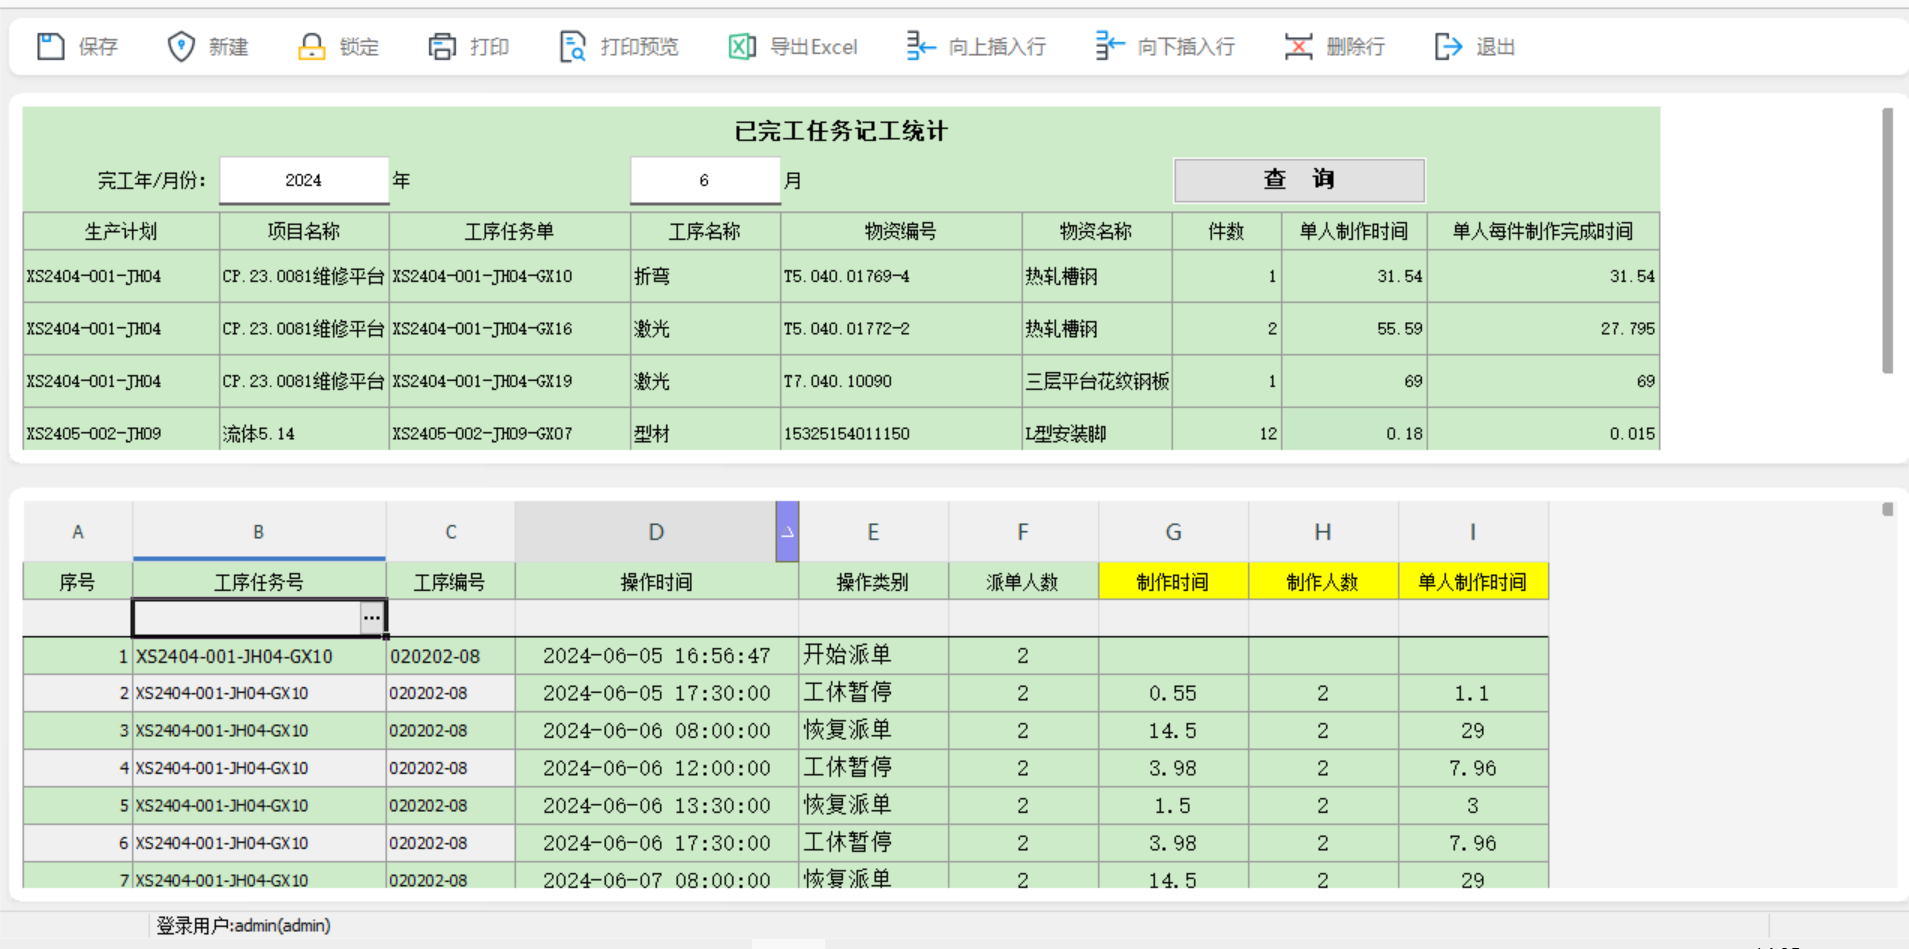
Task: Click column D header sort arrow
Action: click(787, 532)
